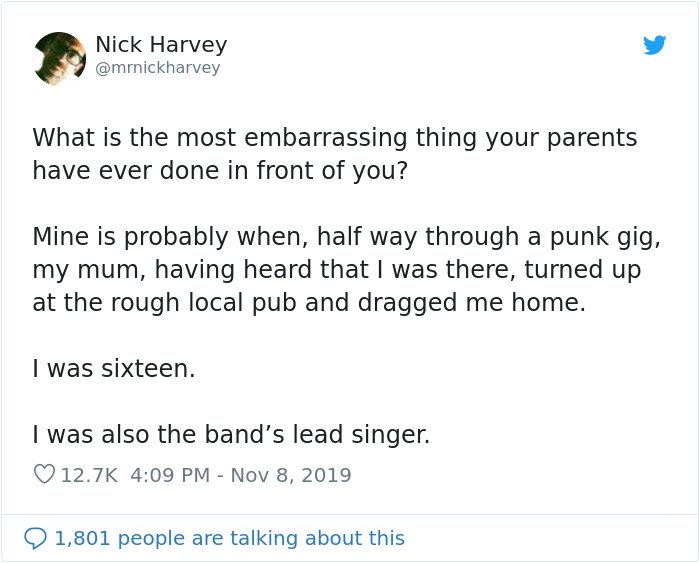Open Nick Harvey's profile picture
The height and width of the screenshot is (563, 700).
59,58
